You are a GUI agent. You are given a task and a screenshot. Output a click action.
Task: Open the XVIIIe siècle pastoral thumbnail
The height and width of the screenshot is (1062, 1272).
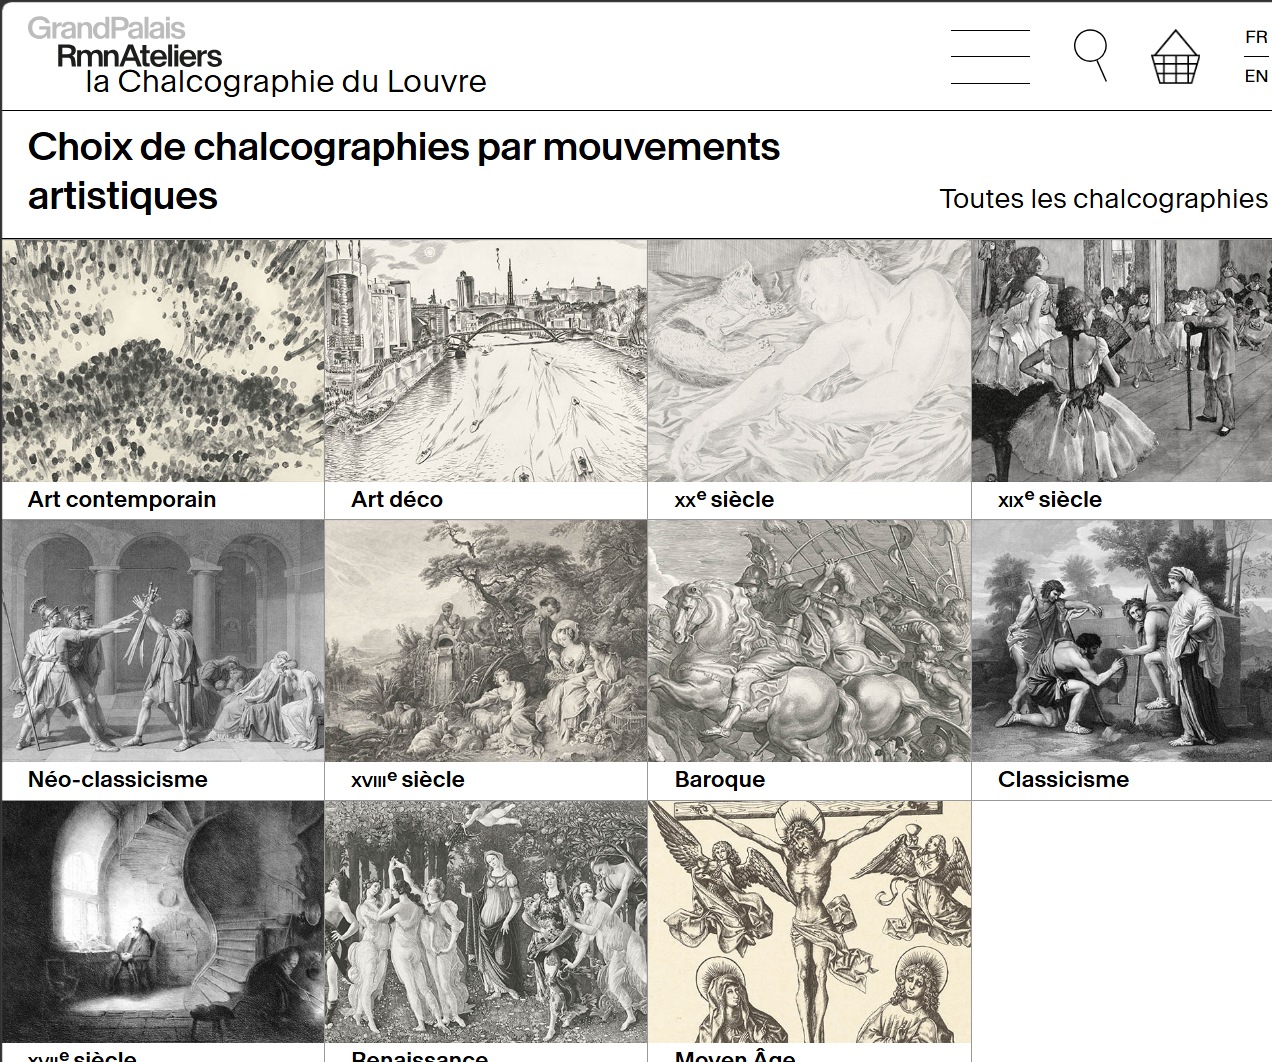(x=486, y=640)
